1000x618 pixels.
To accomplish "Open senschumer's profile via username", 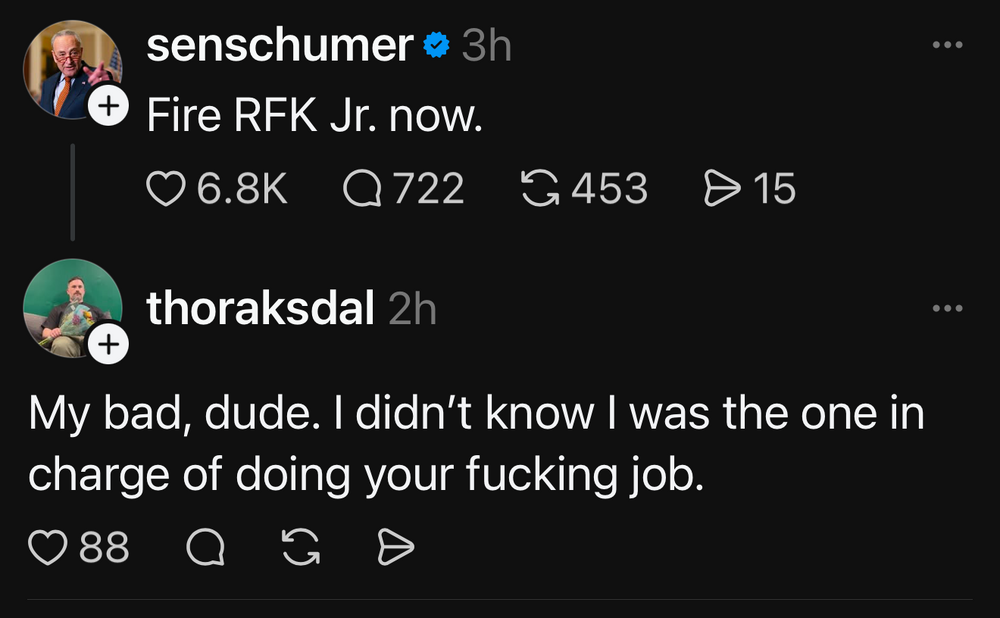I will click(279, 46).
